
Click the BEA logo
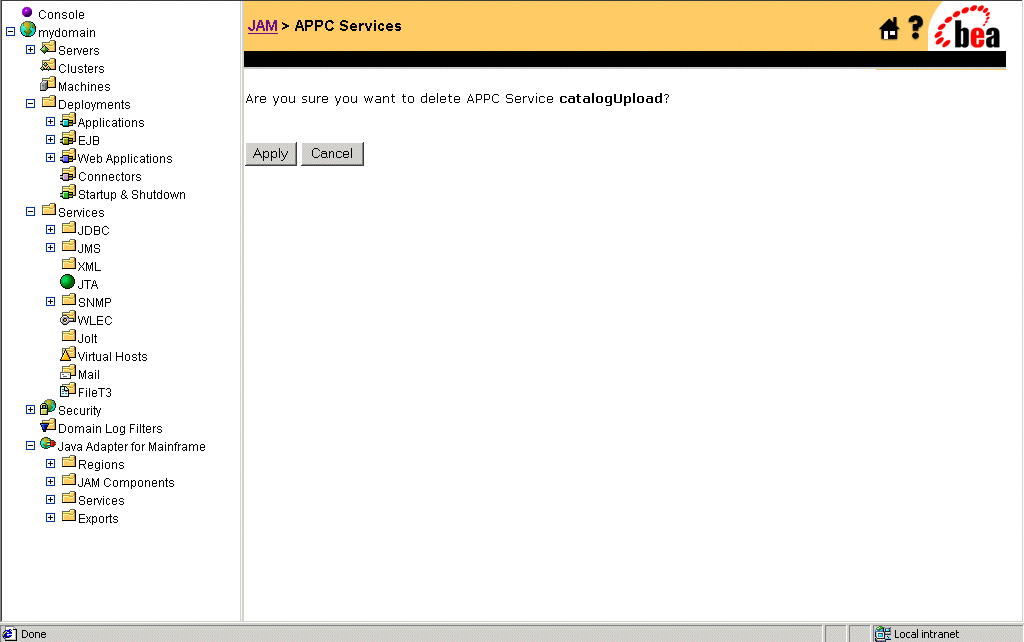pyautogui.click(x=967, y=27)
